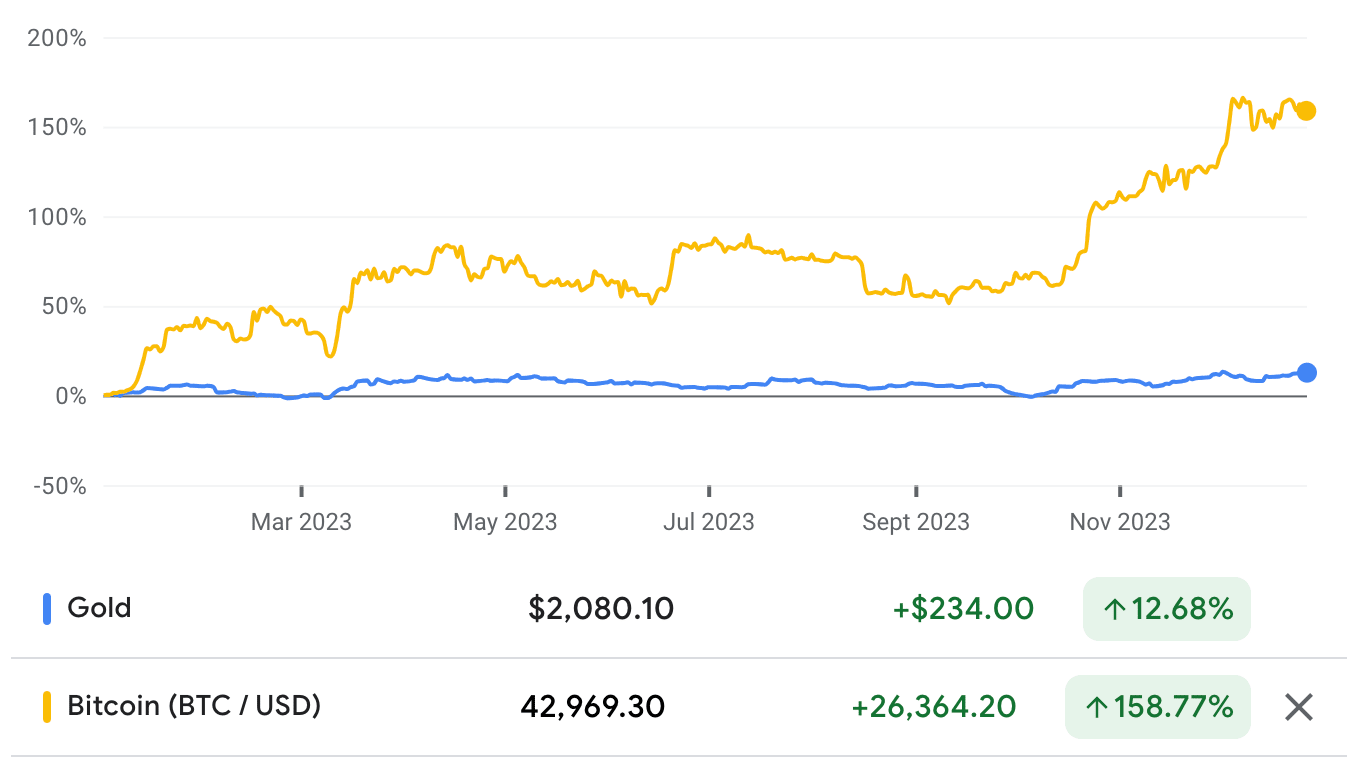The height and width of the screenshot is (772, 1348).
Task: Click the Gold blue color indicator bar
Action: point(46,609)
